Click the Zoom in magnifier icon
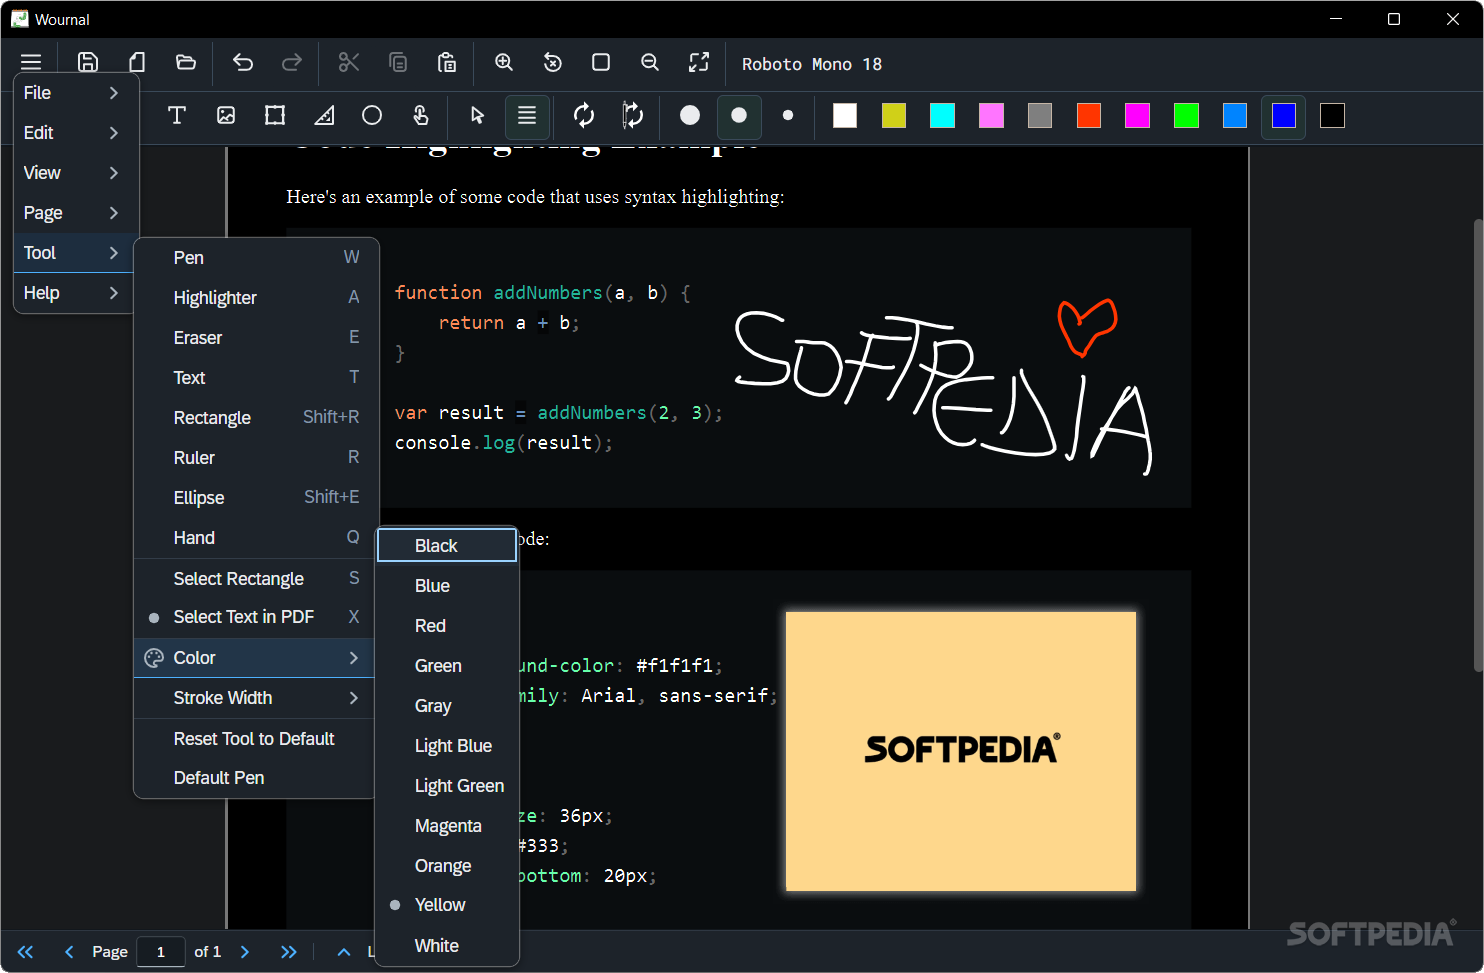 click(504, 63)
